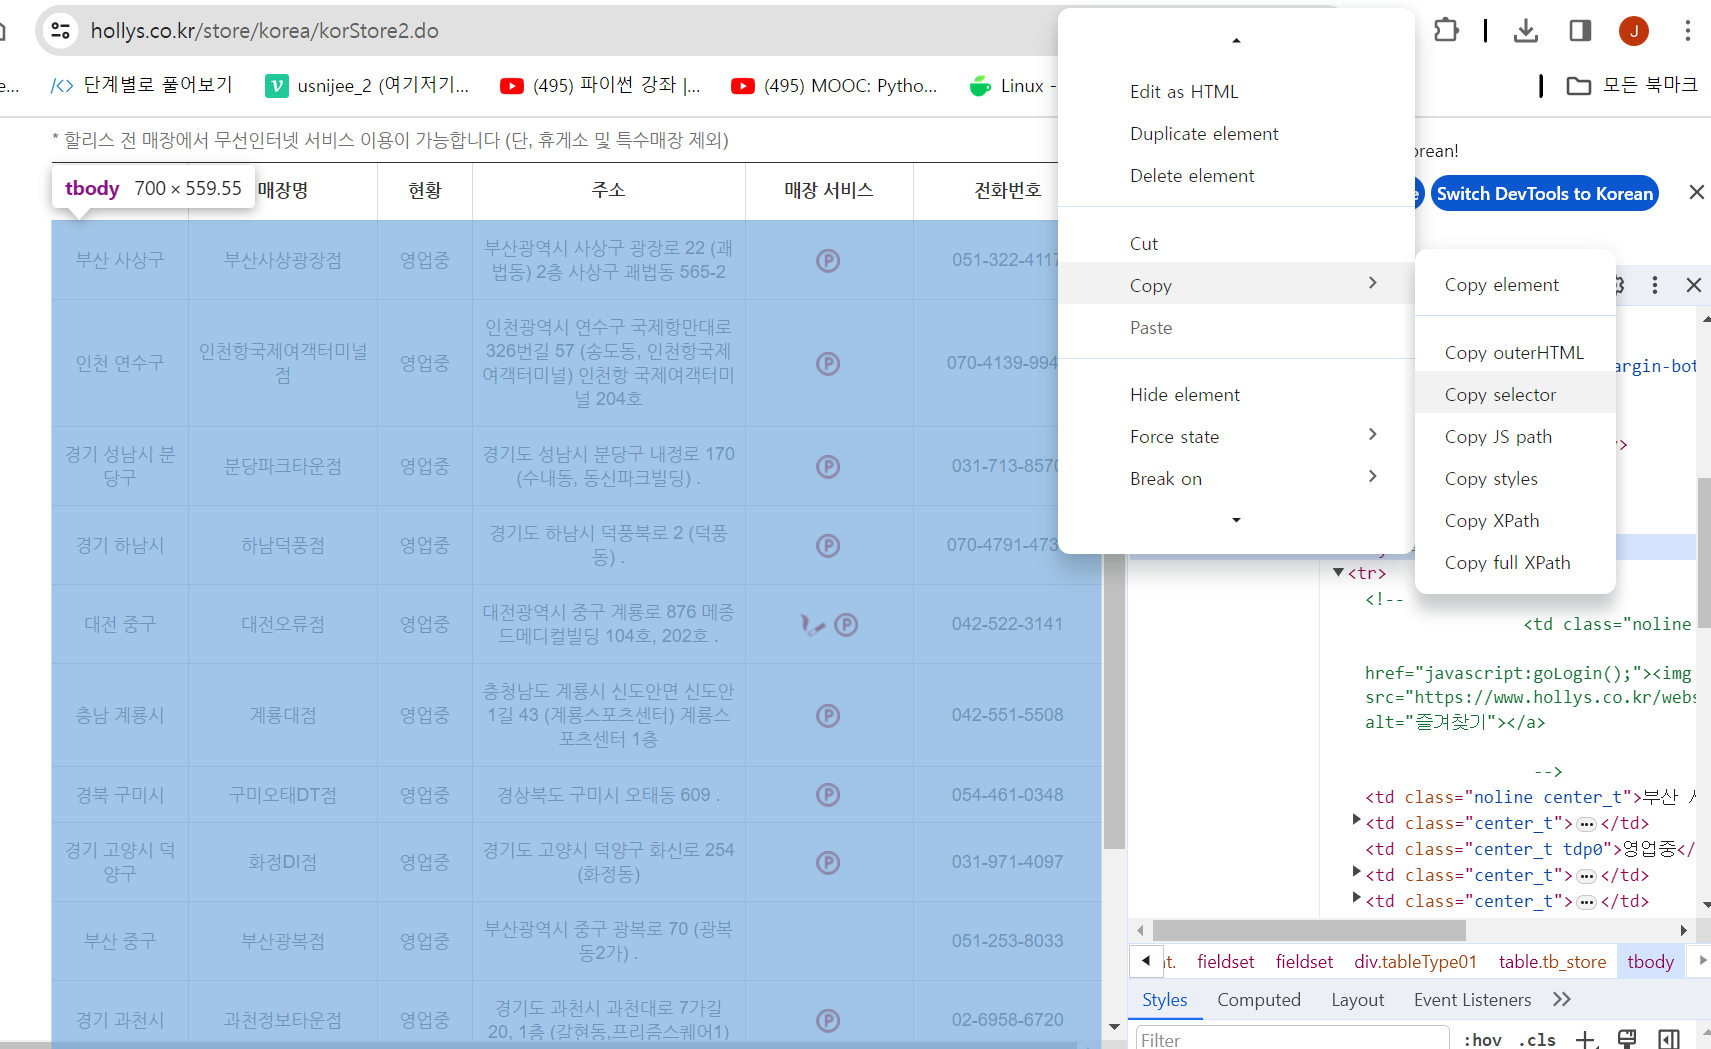The width and height of the screenshot is (1711, 1049).
Task: Click parking icon in 계룡대점 row
Action: (x=828, y=715)
